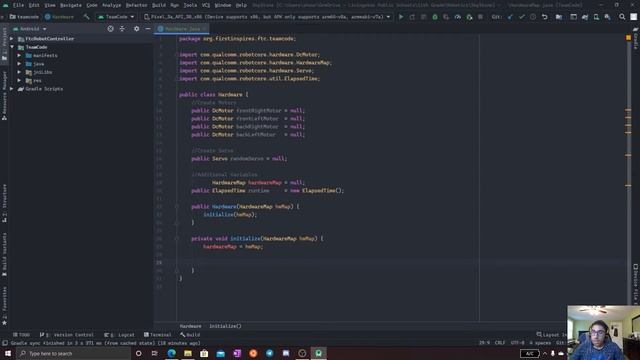Open the toolbar search magnifier
Viewport: 640px width, 360px height.
tap(622, 17)
